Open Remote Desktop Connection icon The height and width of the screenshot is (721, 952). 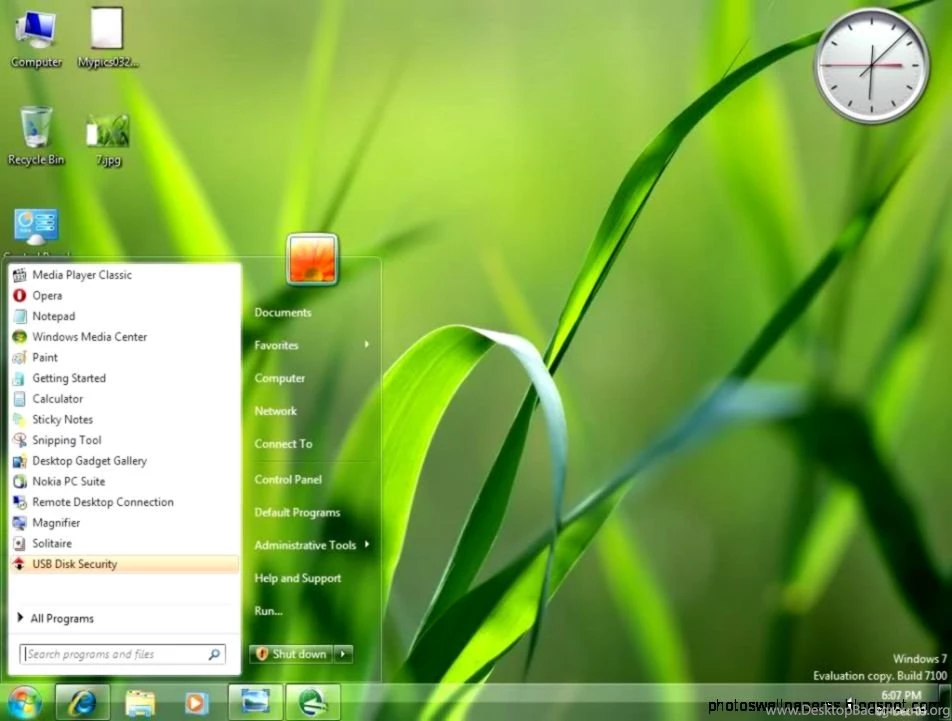pyautogui.click(x=19, y=502)
